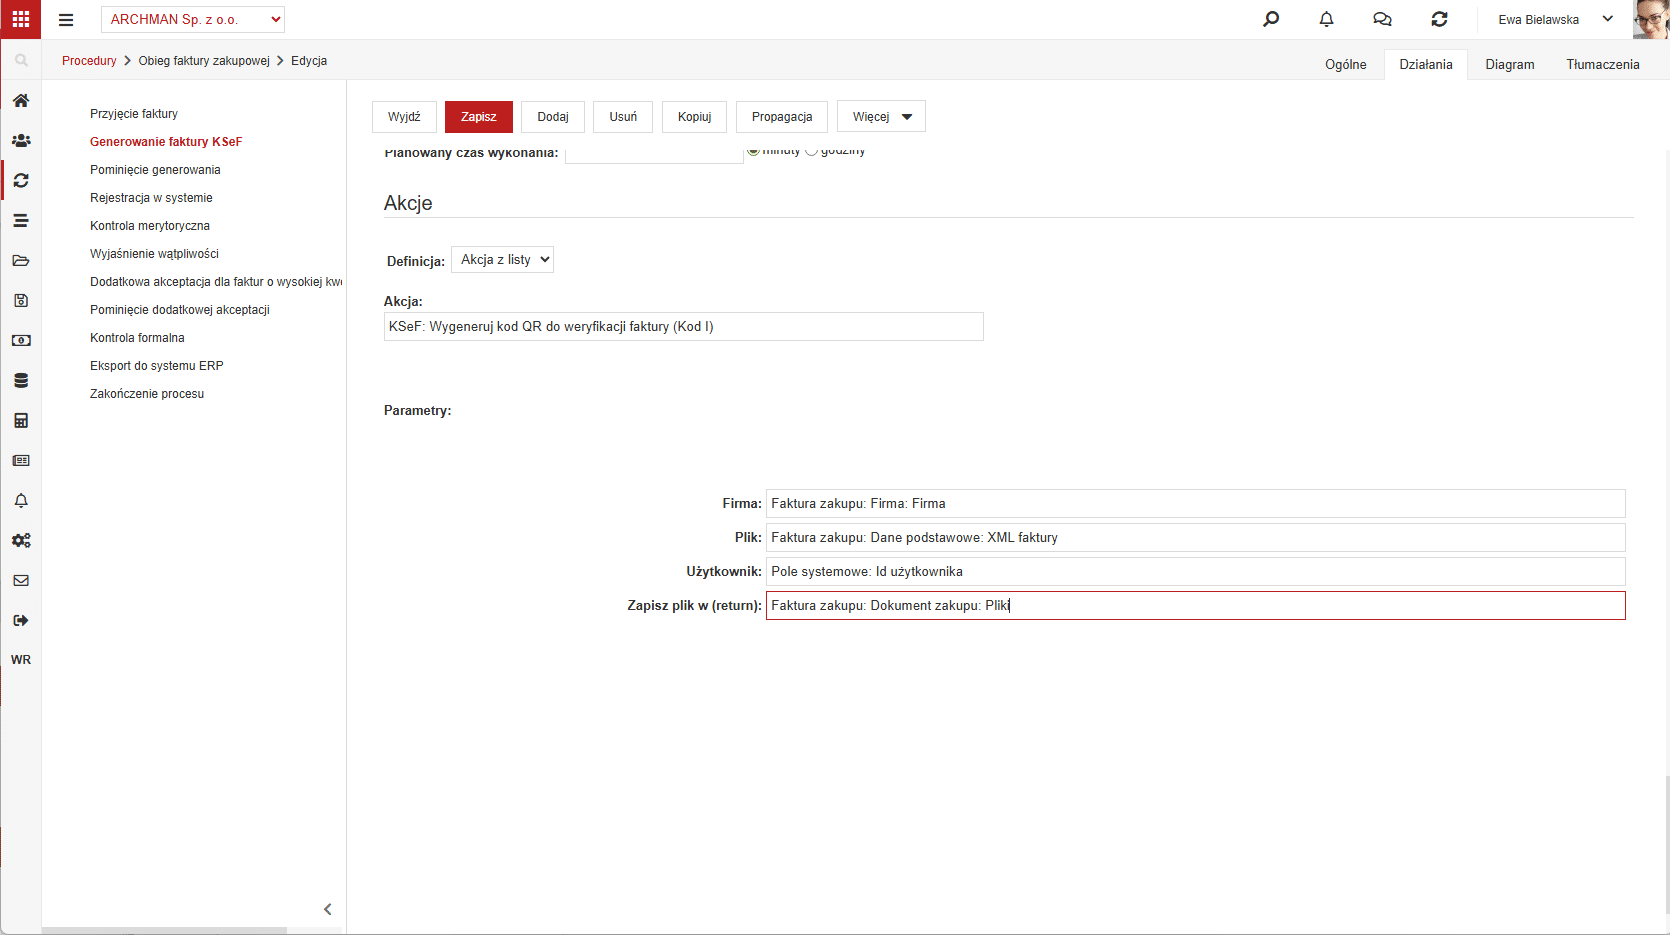Image resolution: width=1670 pixels, height=935 pixels.
Task: Open the home icon in sidebar
Action: pos(21,100)
